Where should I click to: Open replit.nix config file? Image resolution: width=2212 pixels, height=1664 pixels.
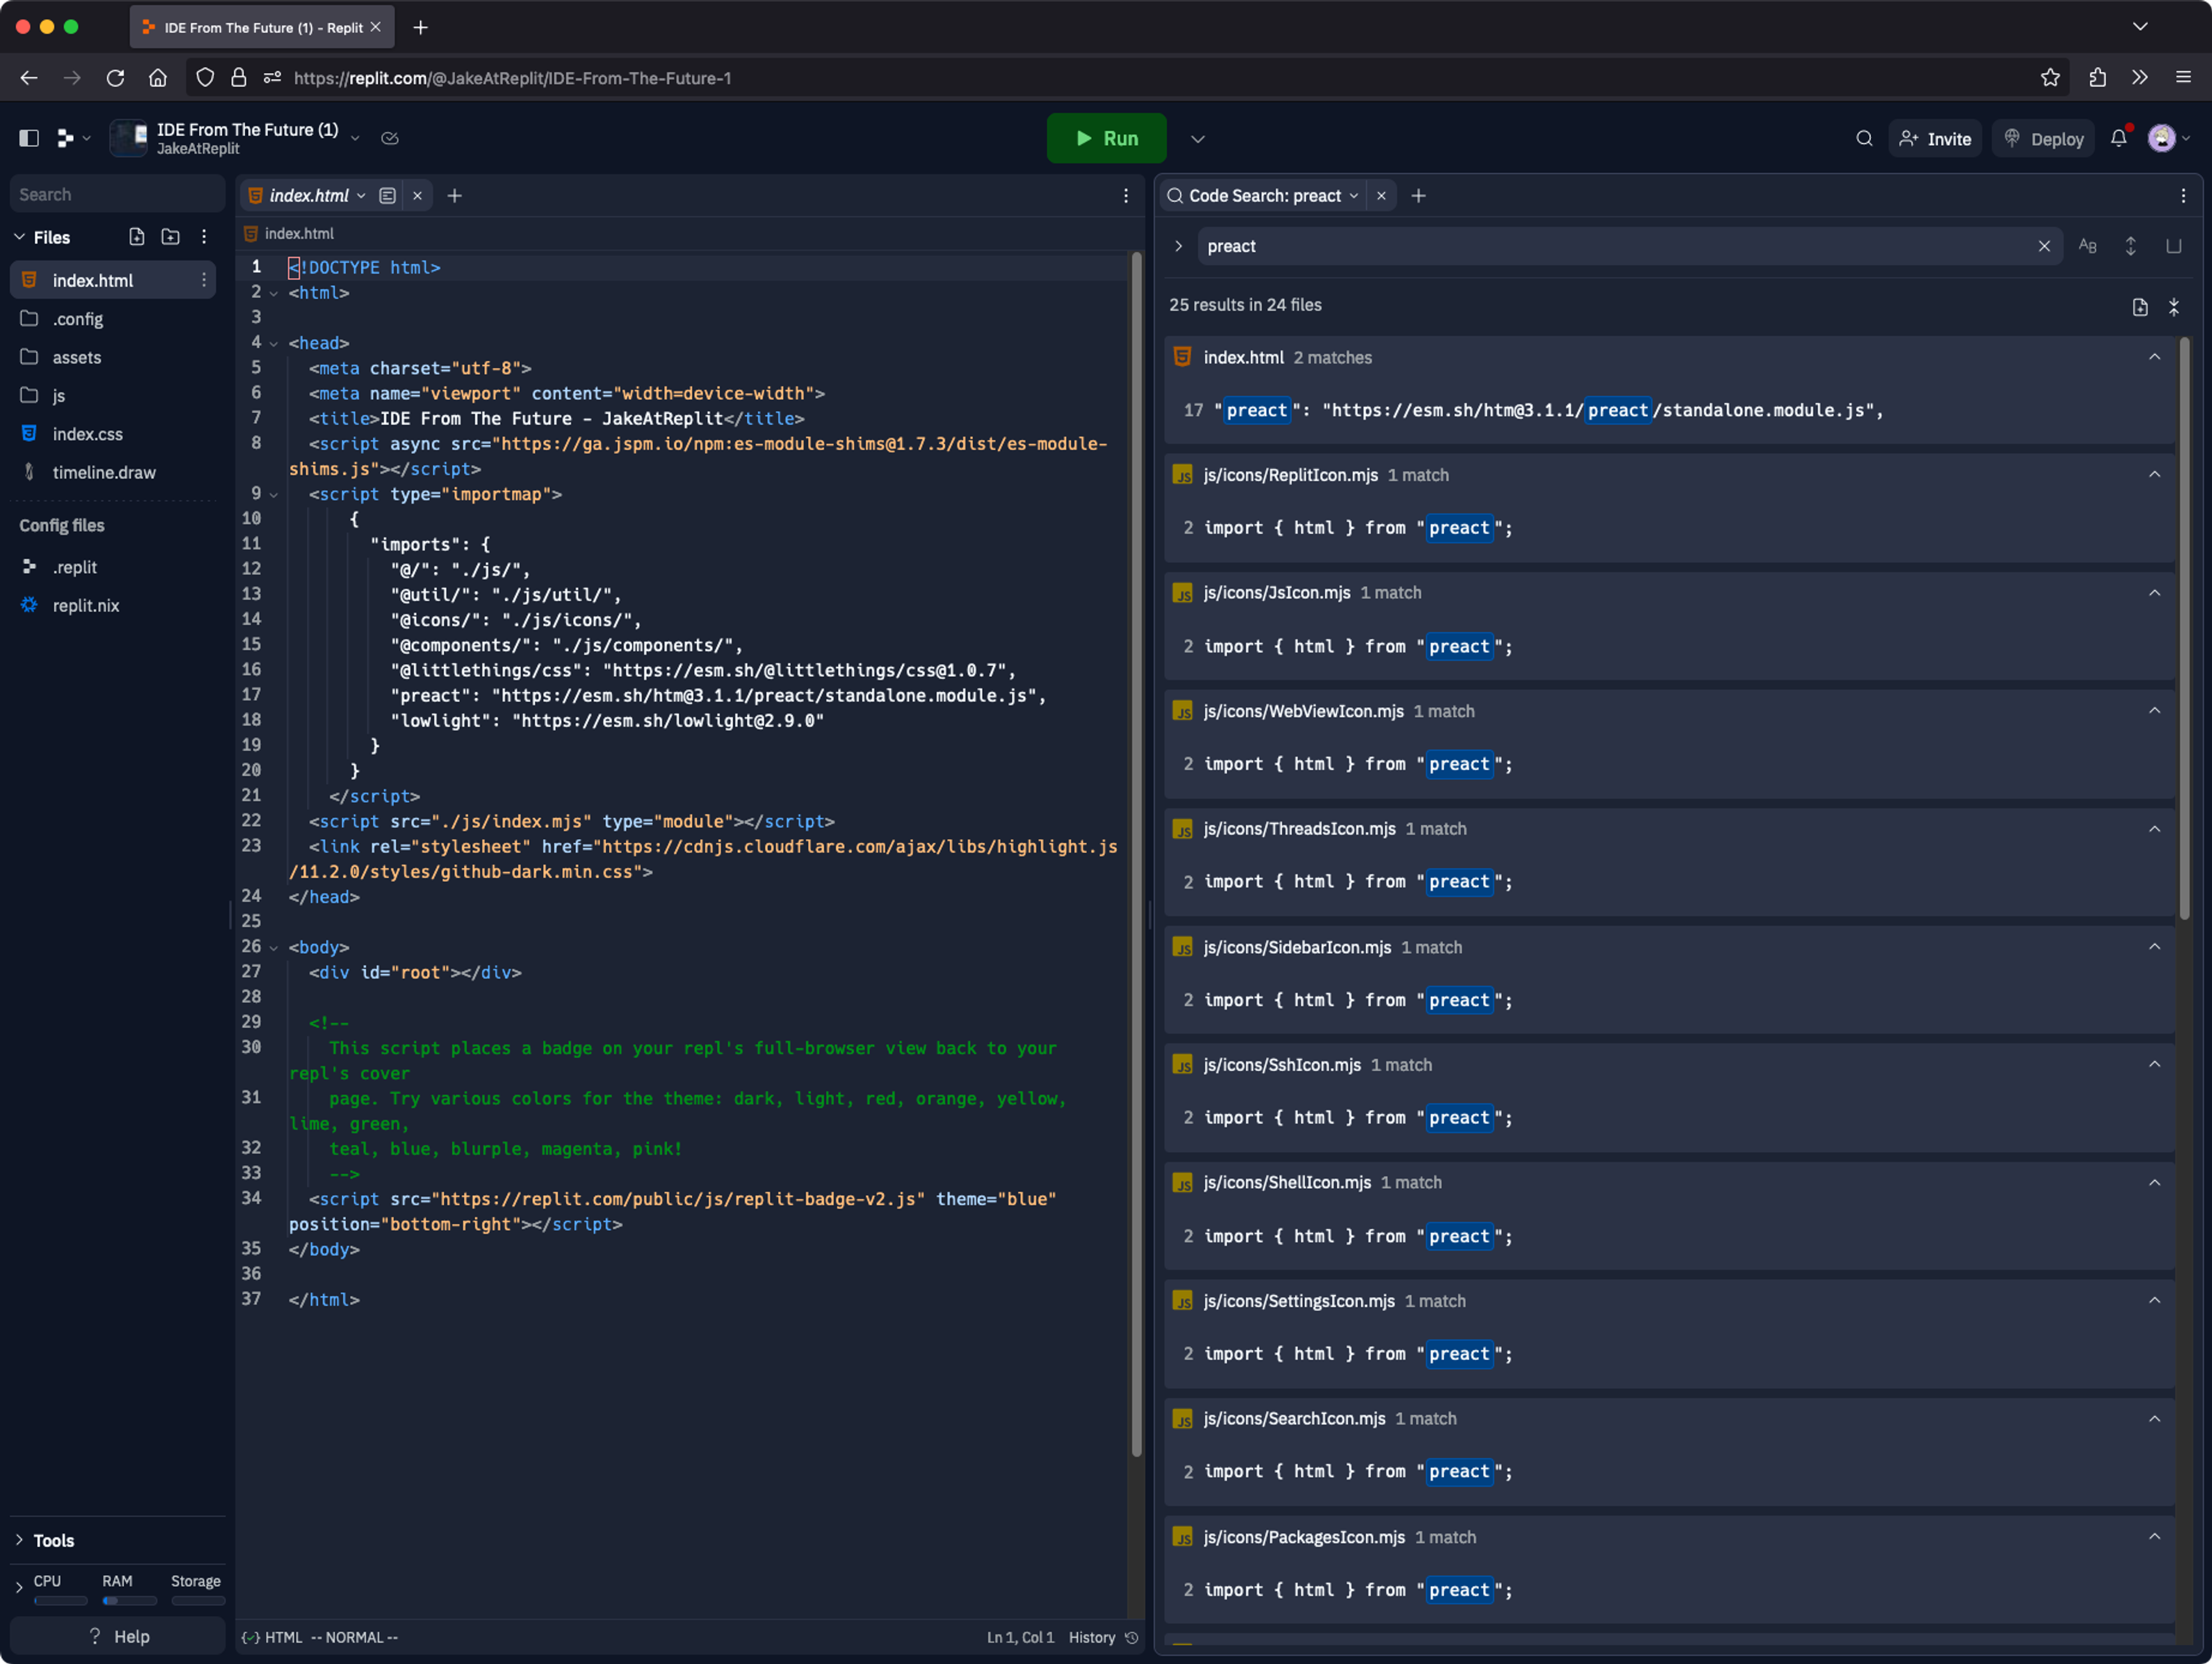(113, 605)
